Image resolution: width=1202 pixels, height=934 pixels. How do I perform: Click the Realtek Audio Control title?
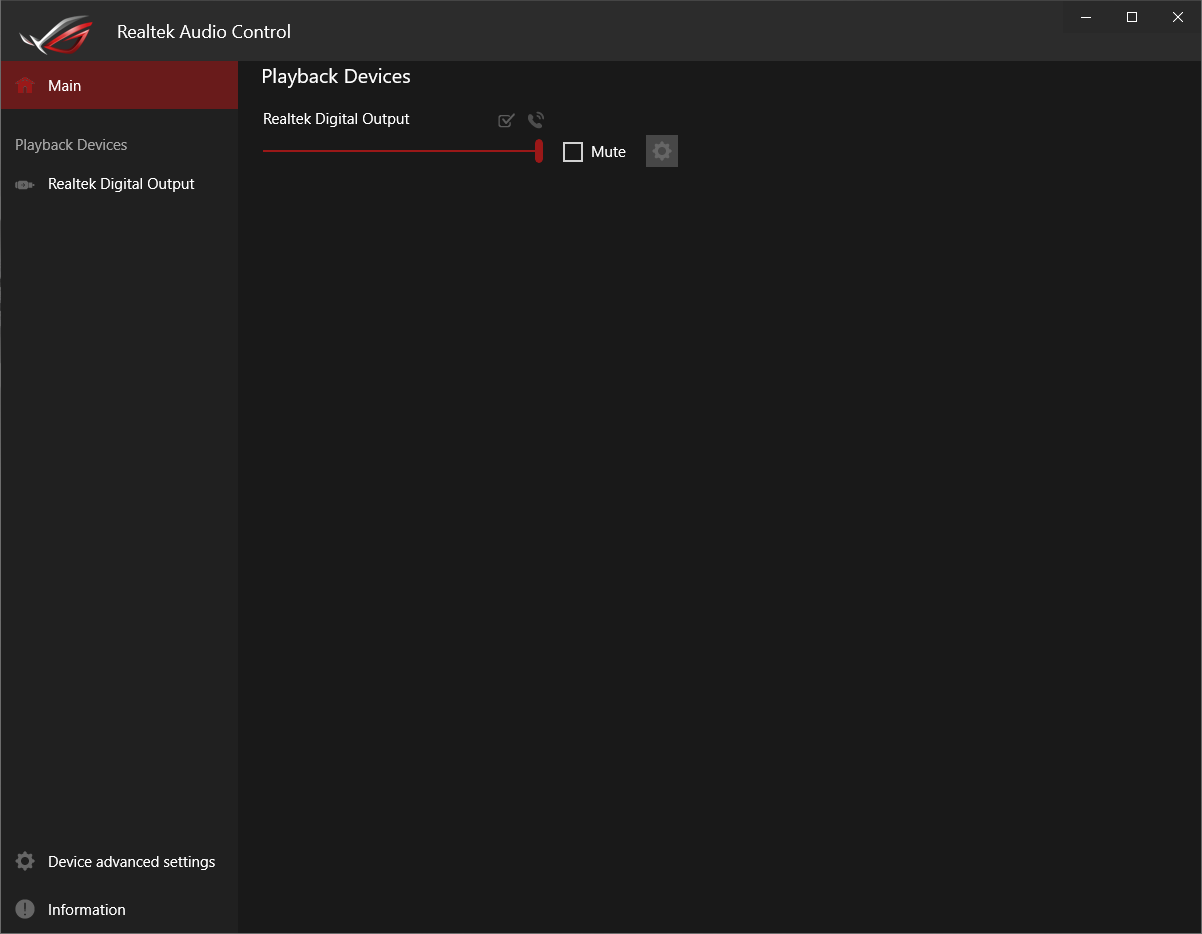click(x=204, y=32)
